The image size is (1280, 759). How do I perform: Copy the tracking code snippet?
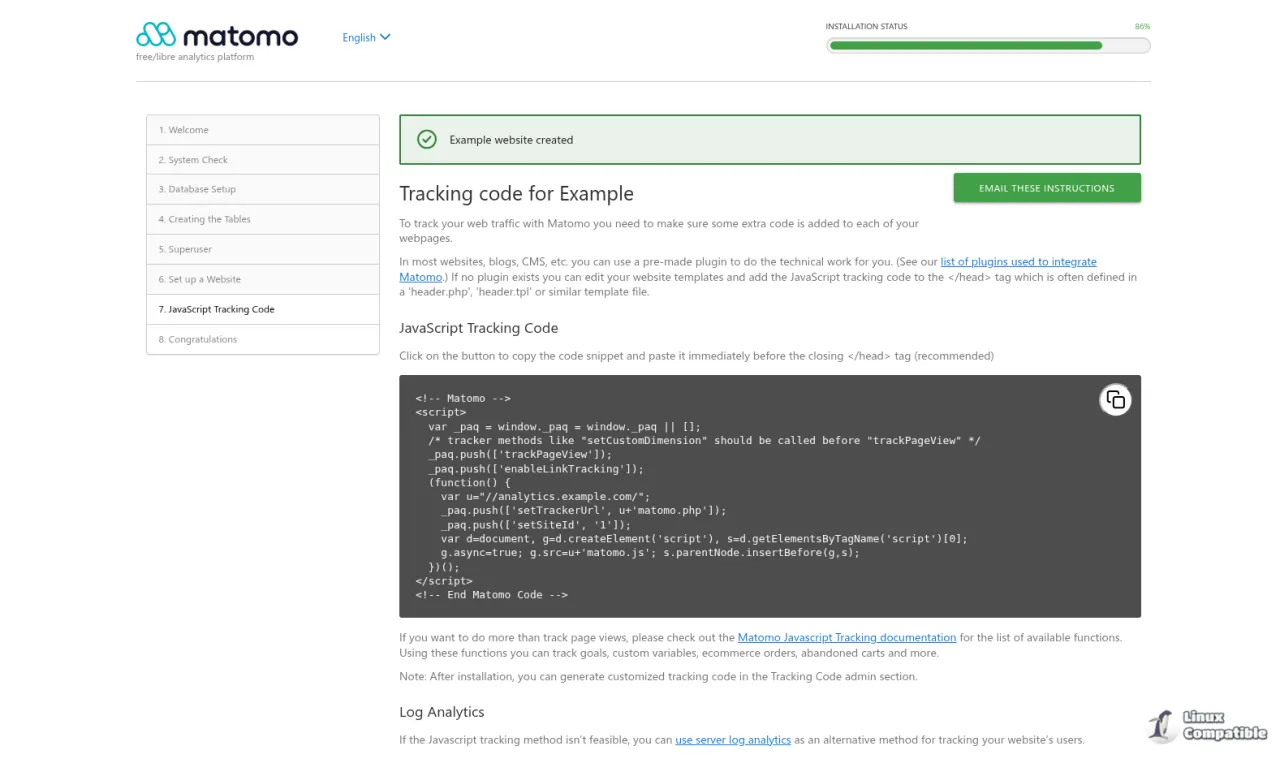click(x=1115, y=400)
